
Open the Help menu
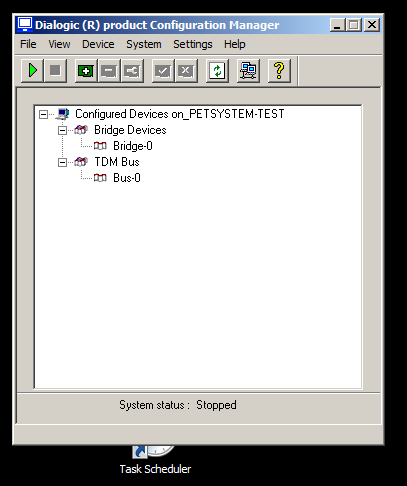click(235, 44)
